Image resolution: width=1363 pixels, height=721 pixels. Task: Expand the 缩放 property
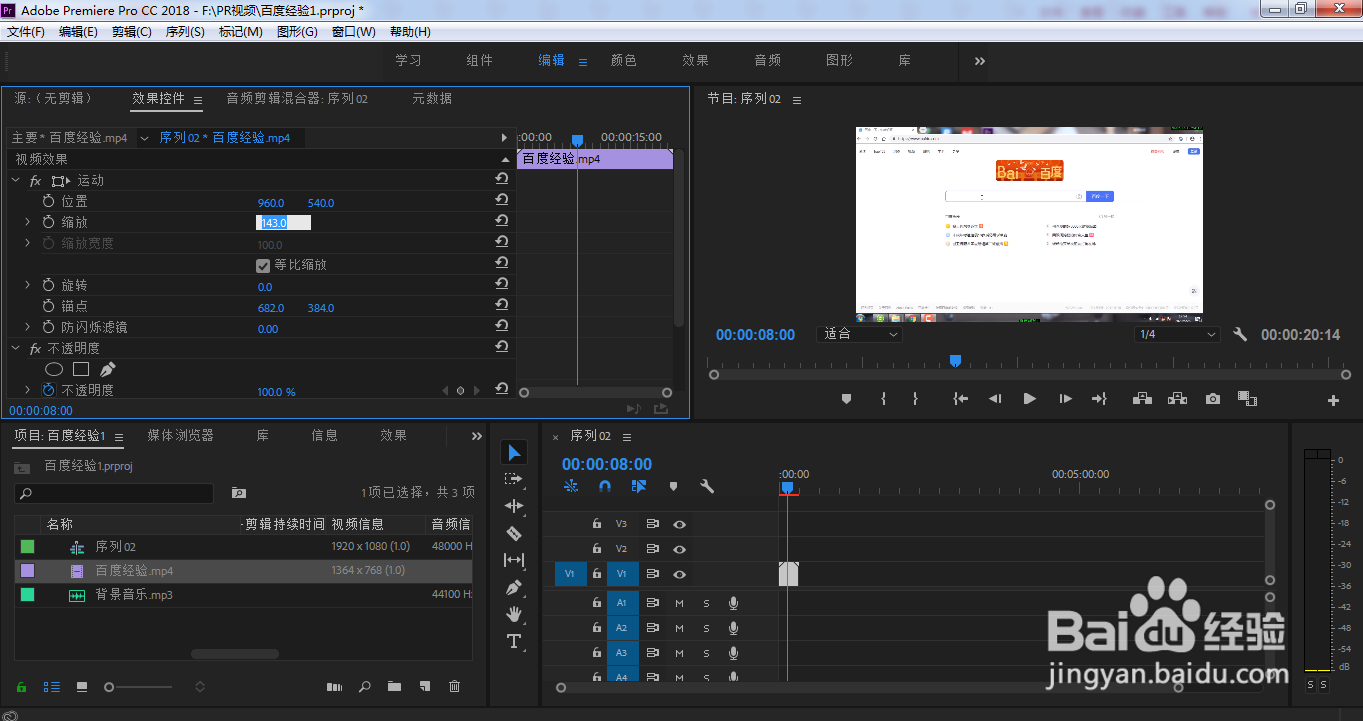click(28, 222)
